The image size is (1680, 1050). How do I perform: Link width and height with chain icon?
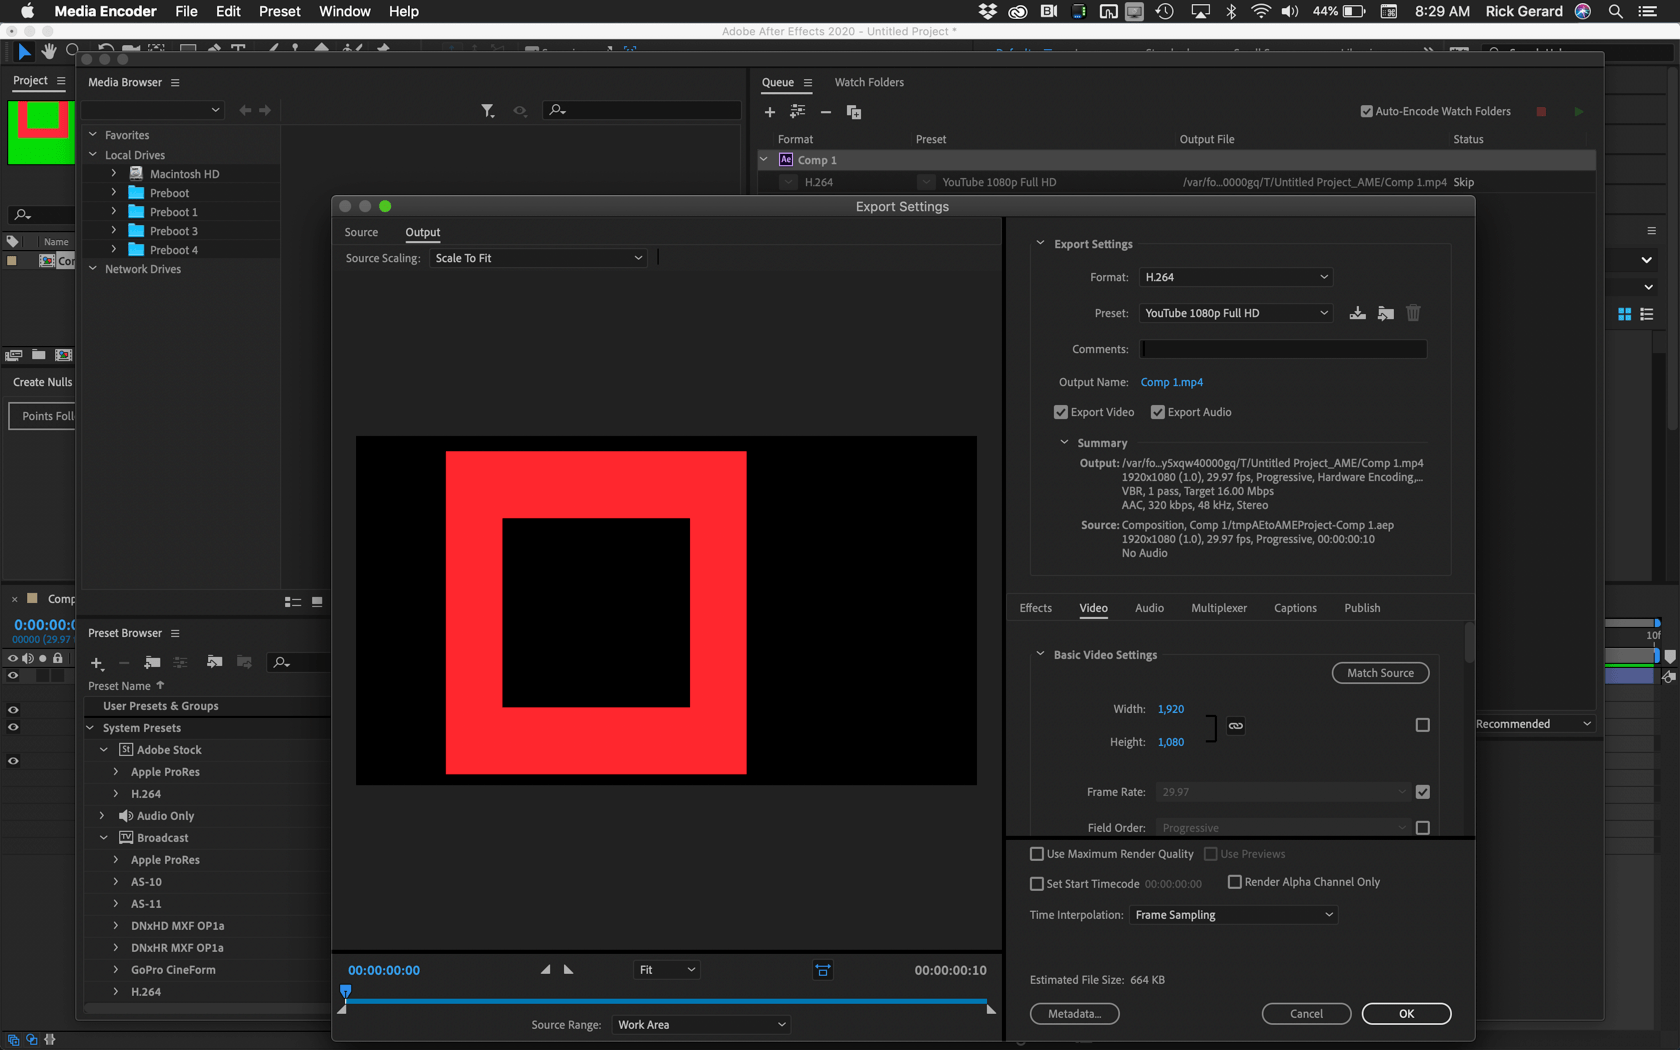(x=1235, y=726)
